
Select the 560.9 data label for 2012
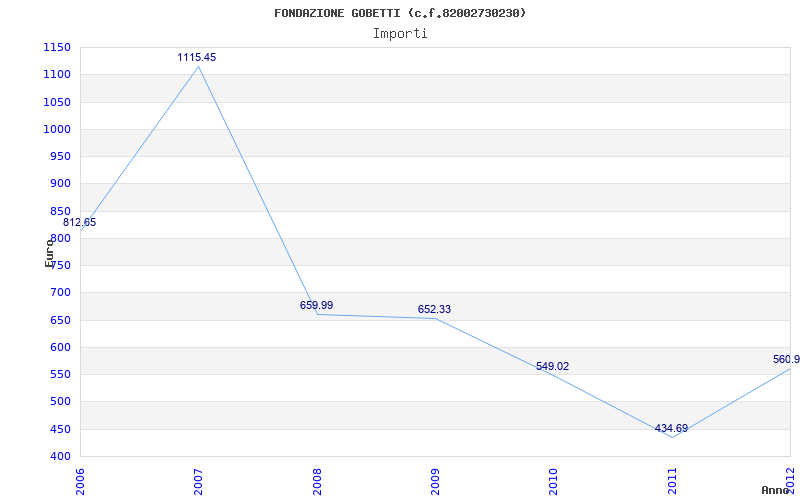pos(786,360)
